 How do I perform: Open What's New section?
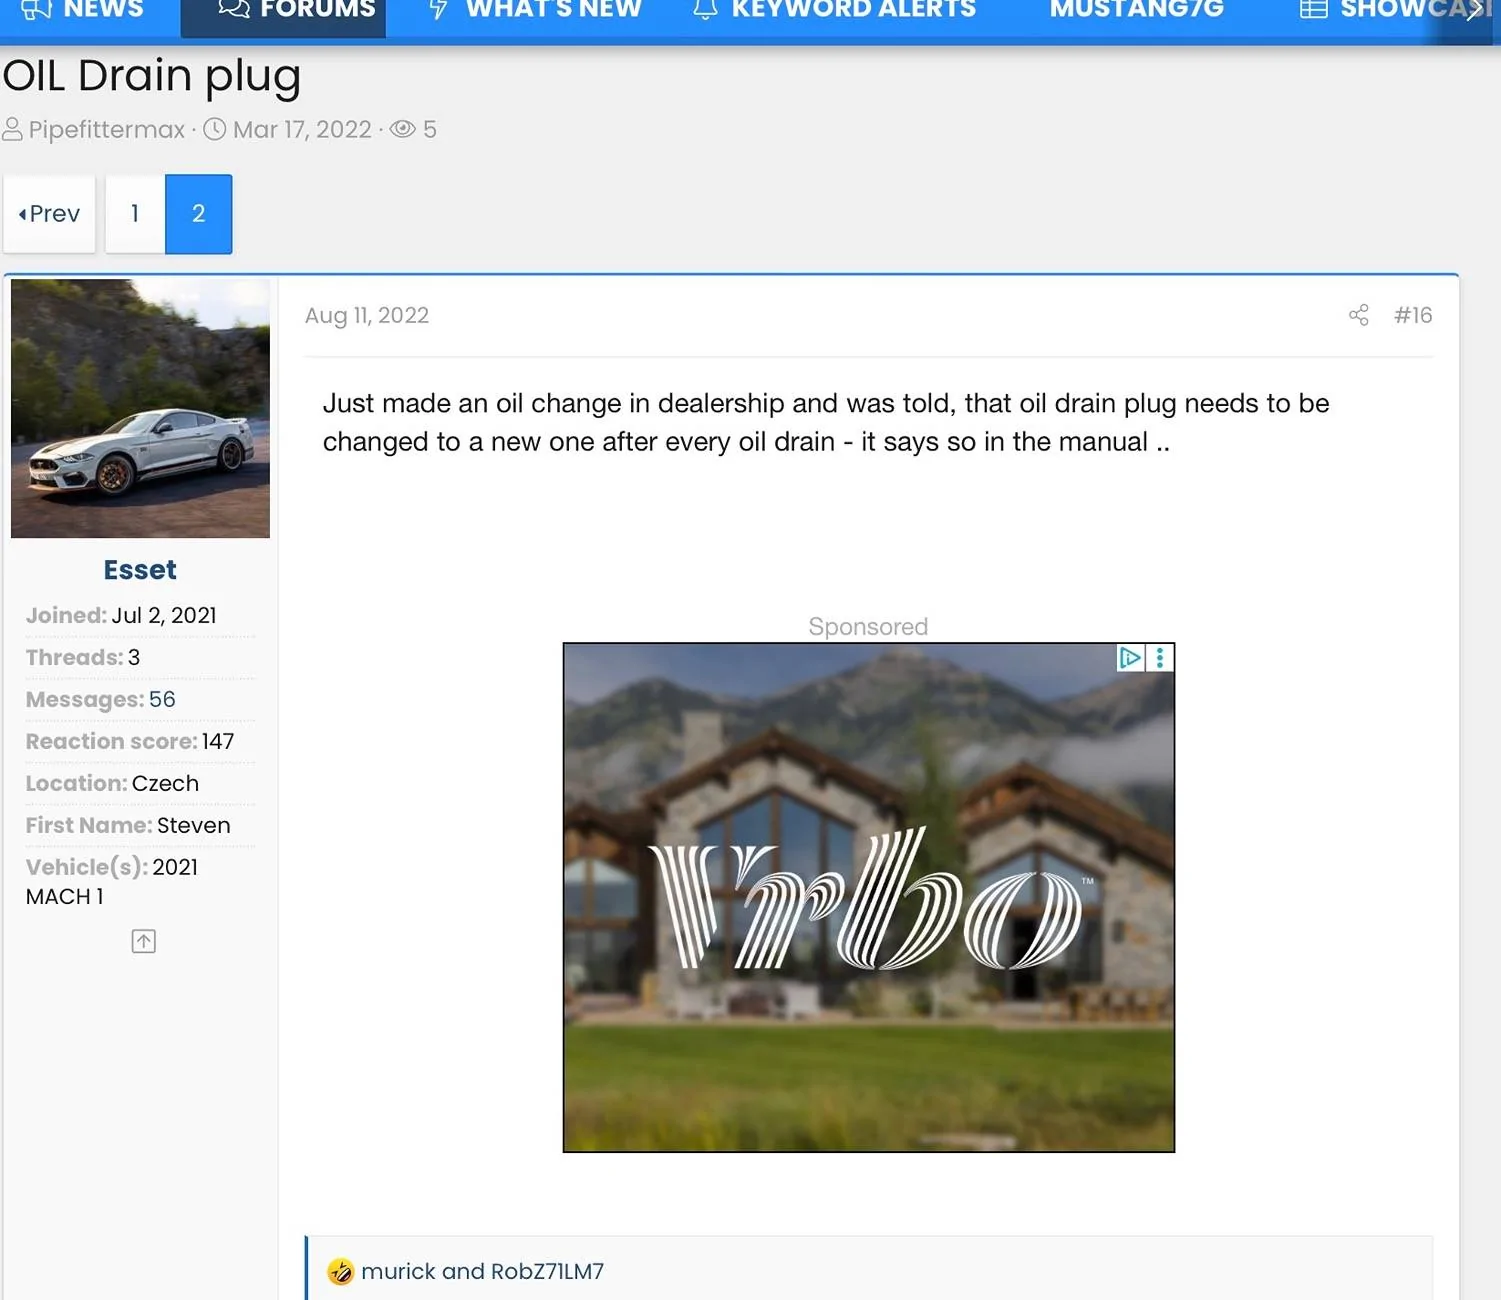tap(535, 10)
